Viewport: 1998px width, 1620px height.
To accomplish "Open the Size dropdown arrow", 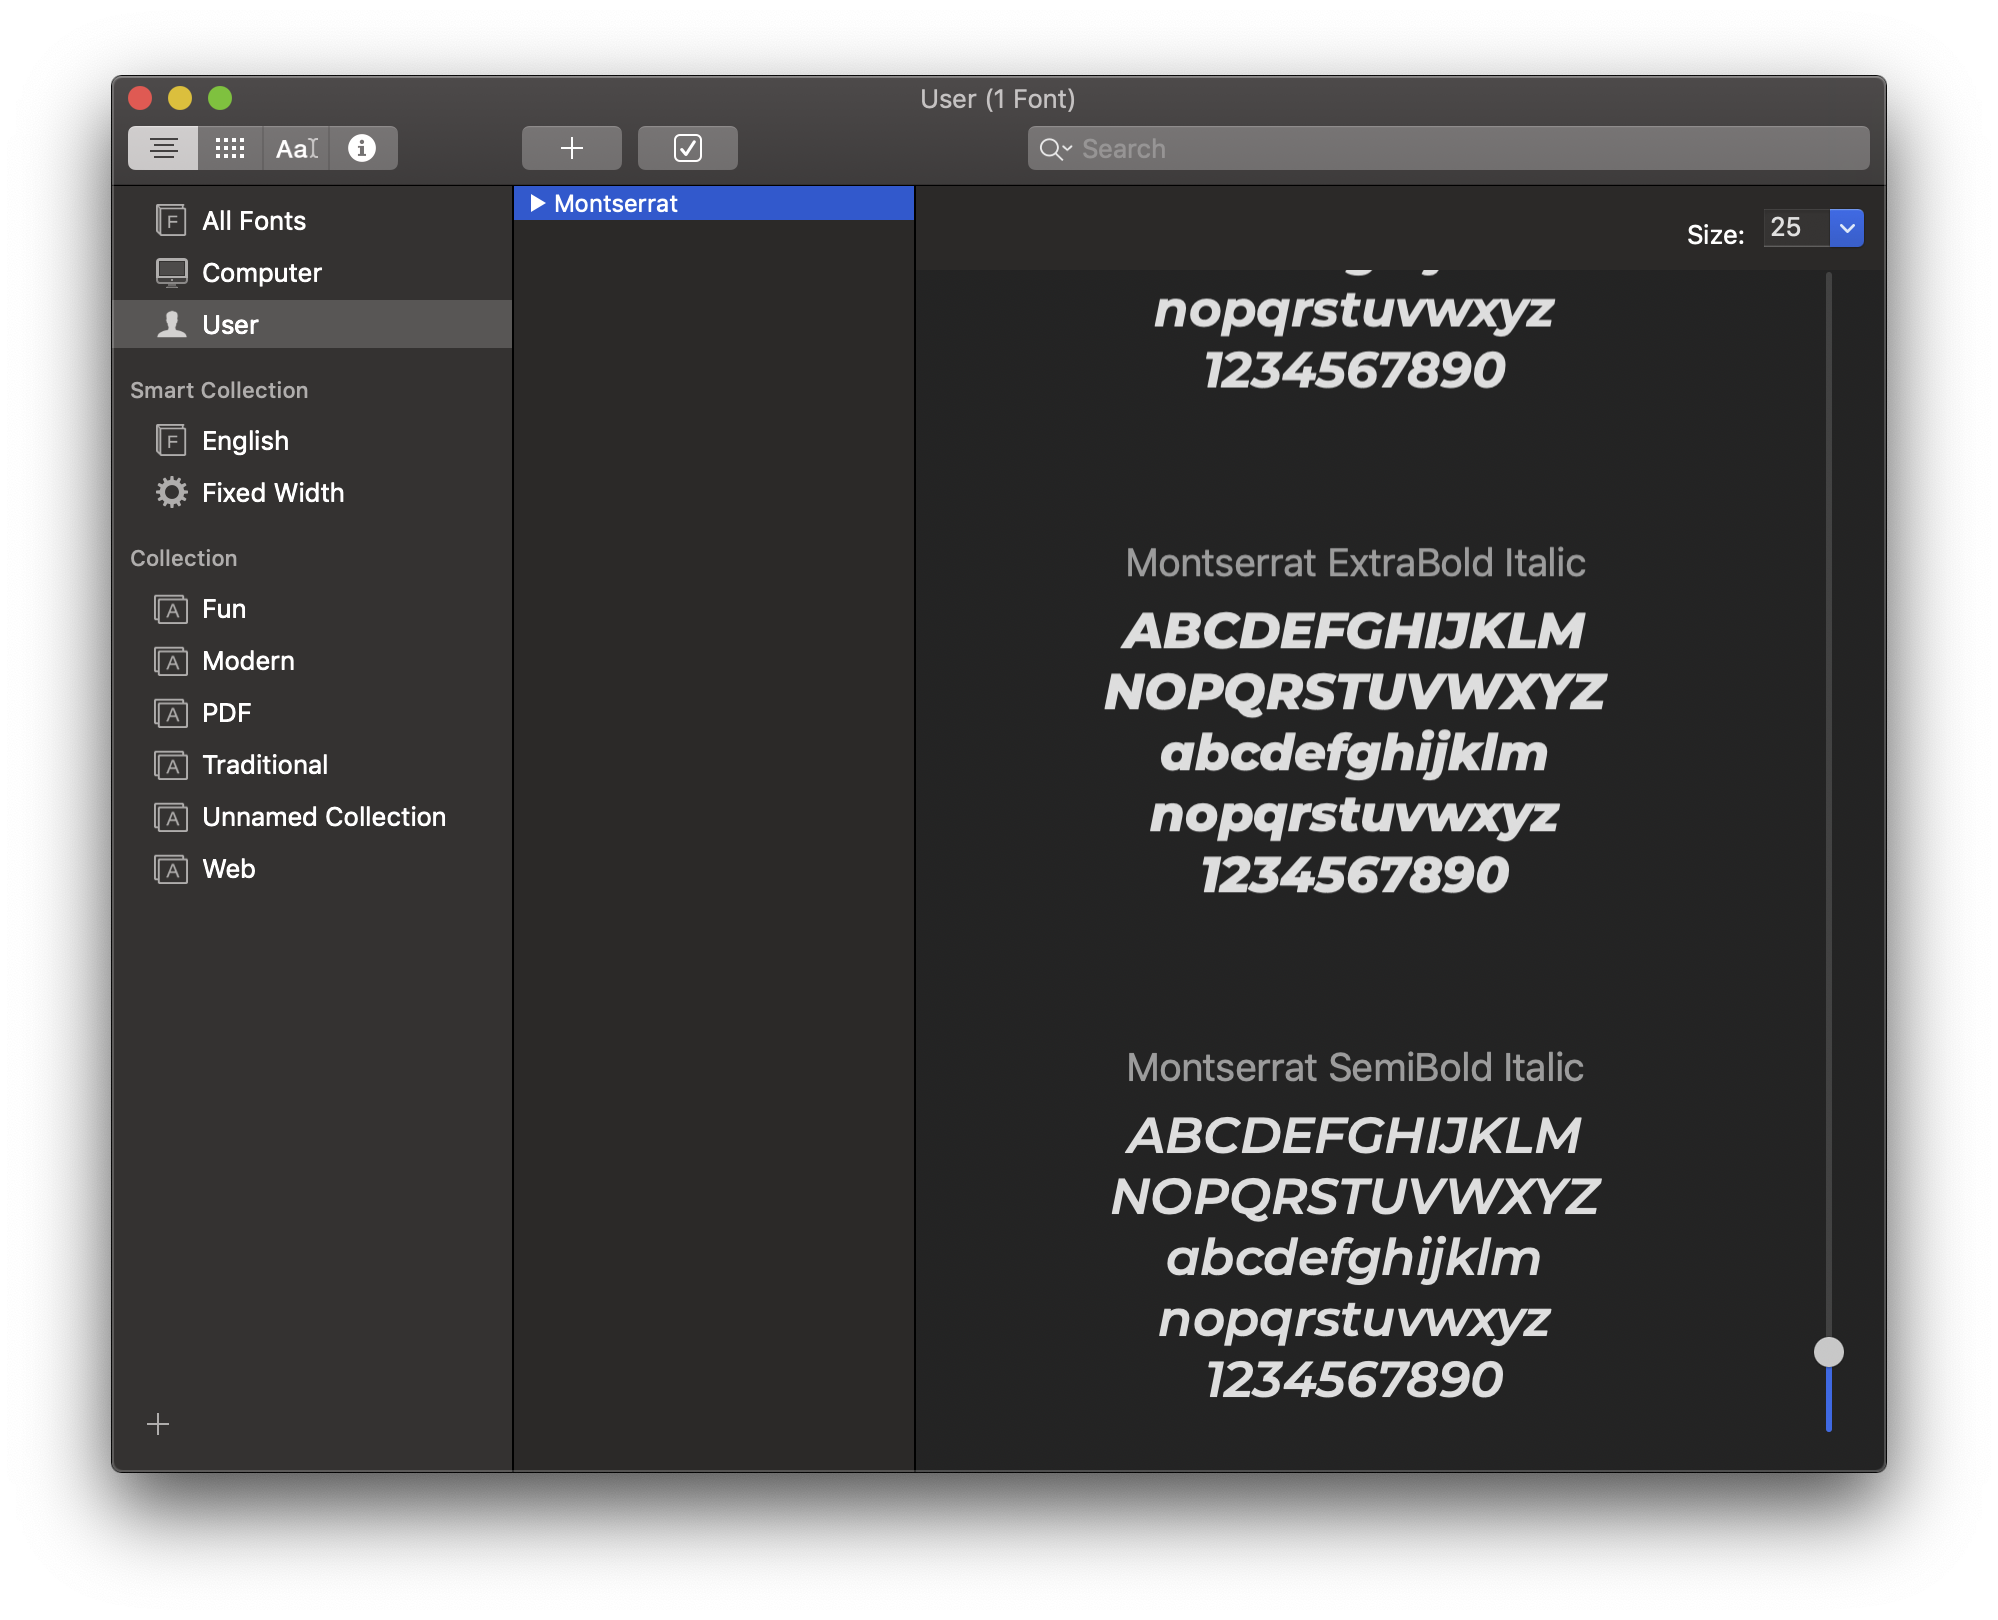I will point(1846,228).
